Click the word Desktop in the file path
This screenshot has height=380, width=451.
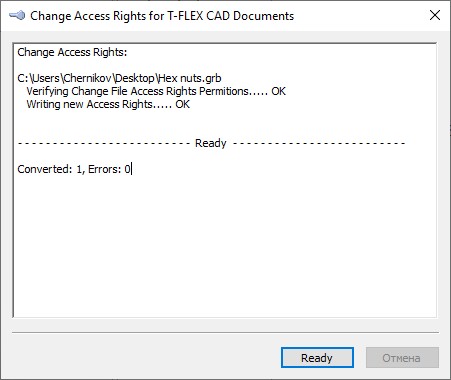(135, 78)
